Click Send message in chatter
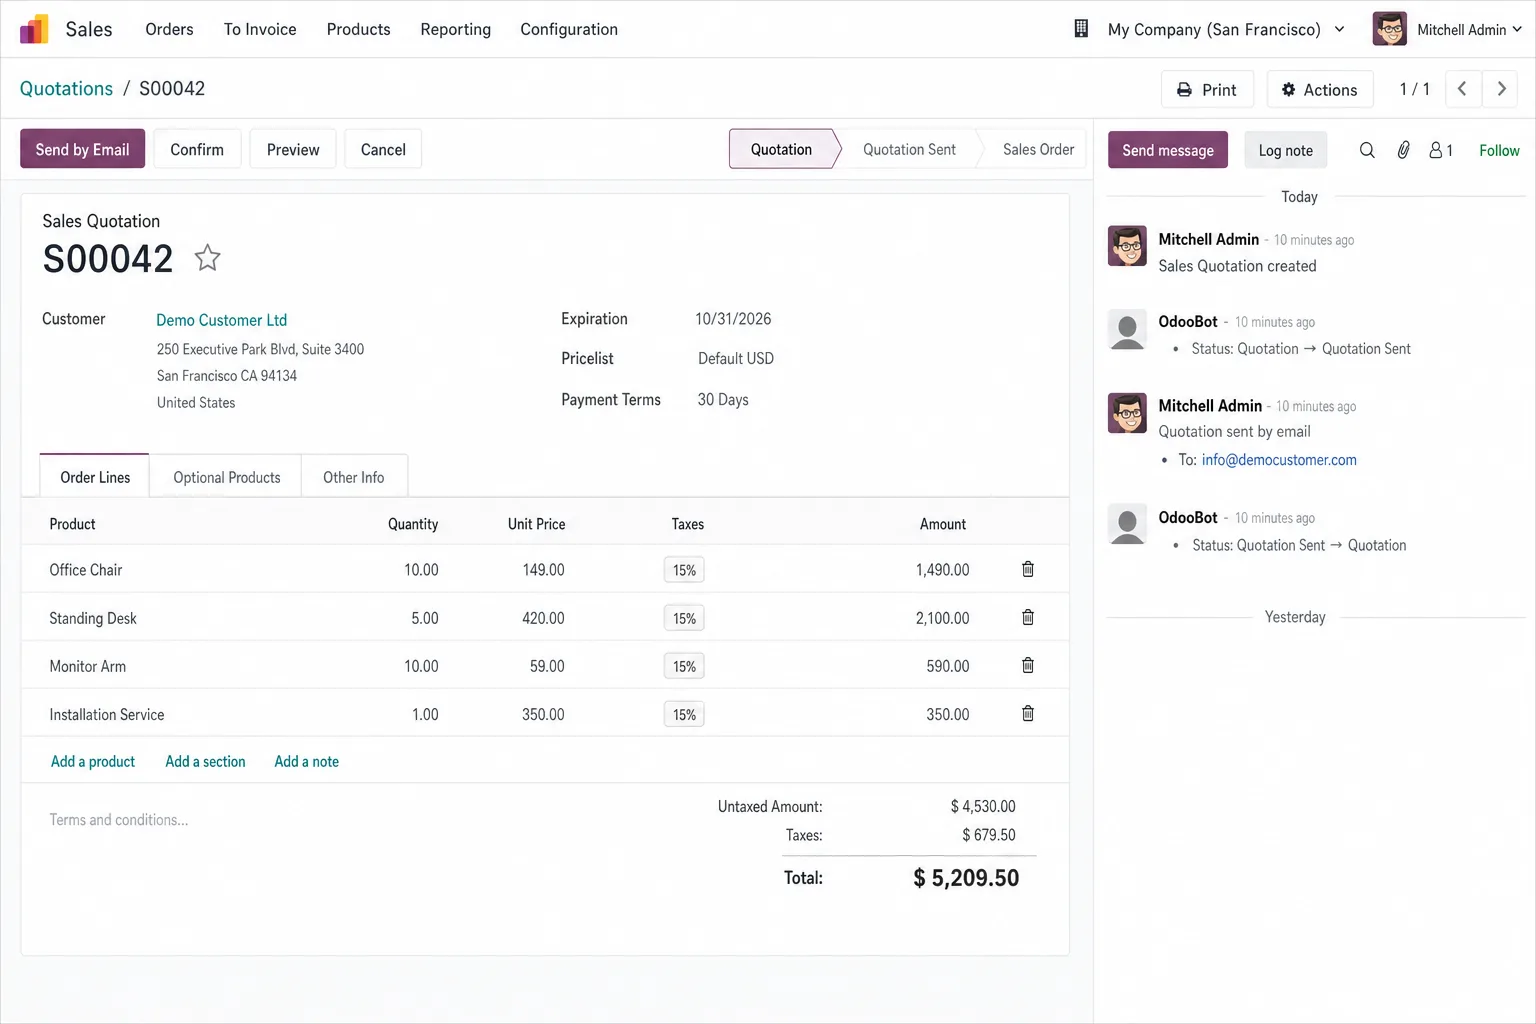 pyautogui.click(x=1168, y=150)
